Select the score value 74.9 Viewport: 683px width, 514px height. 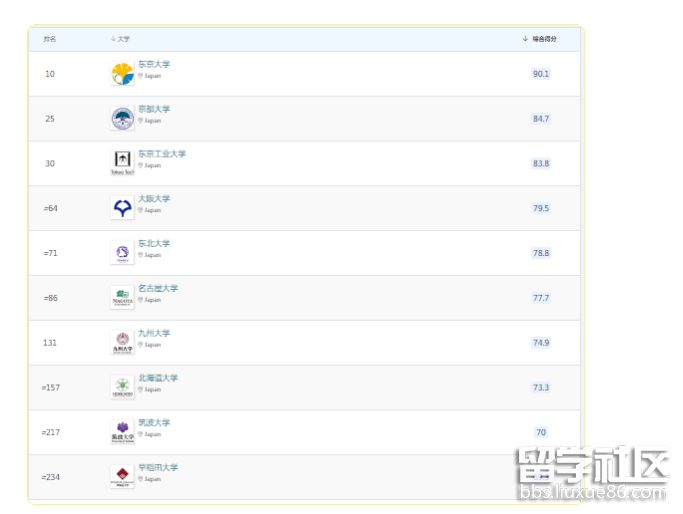[x=541, y=343]
